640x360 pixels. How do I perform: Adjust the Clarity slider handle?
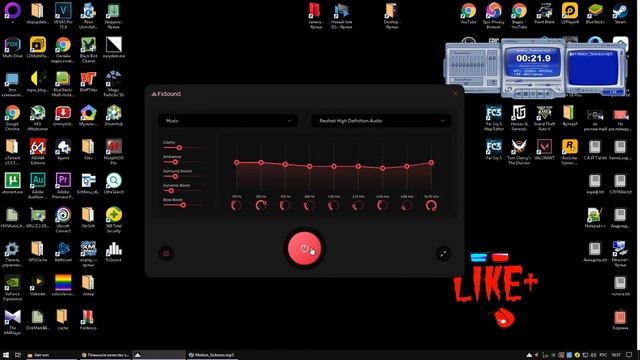point(179,148)
